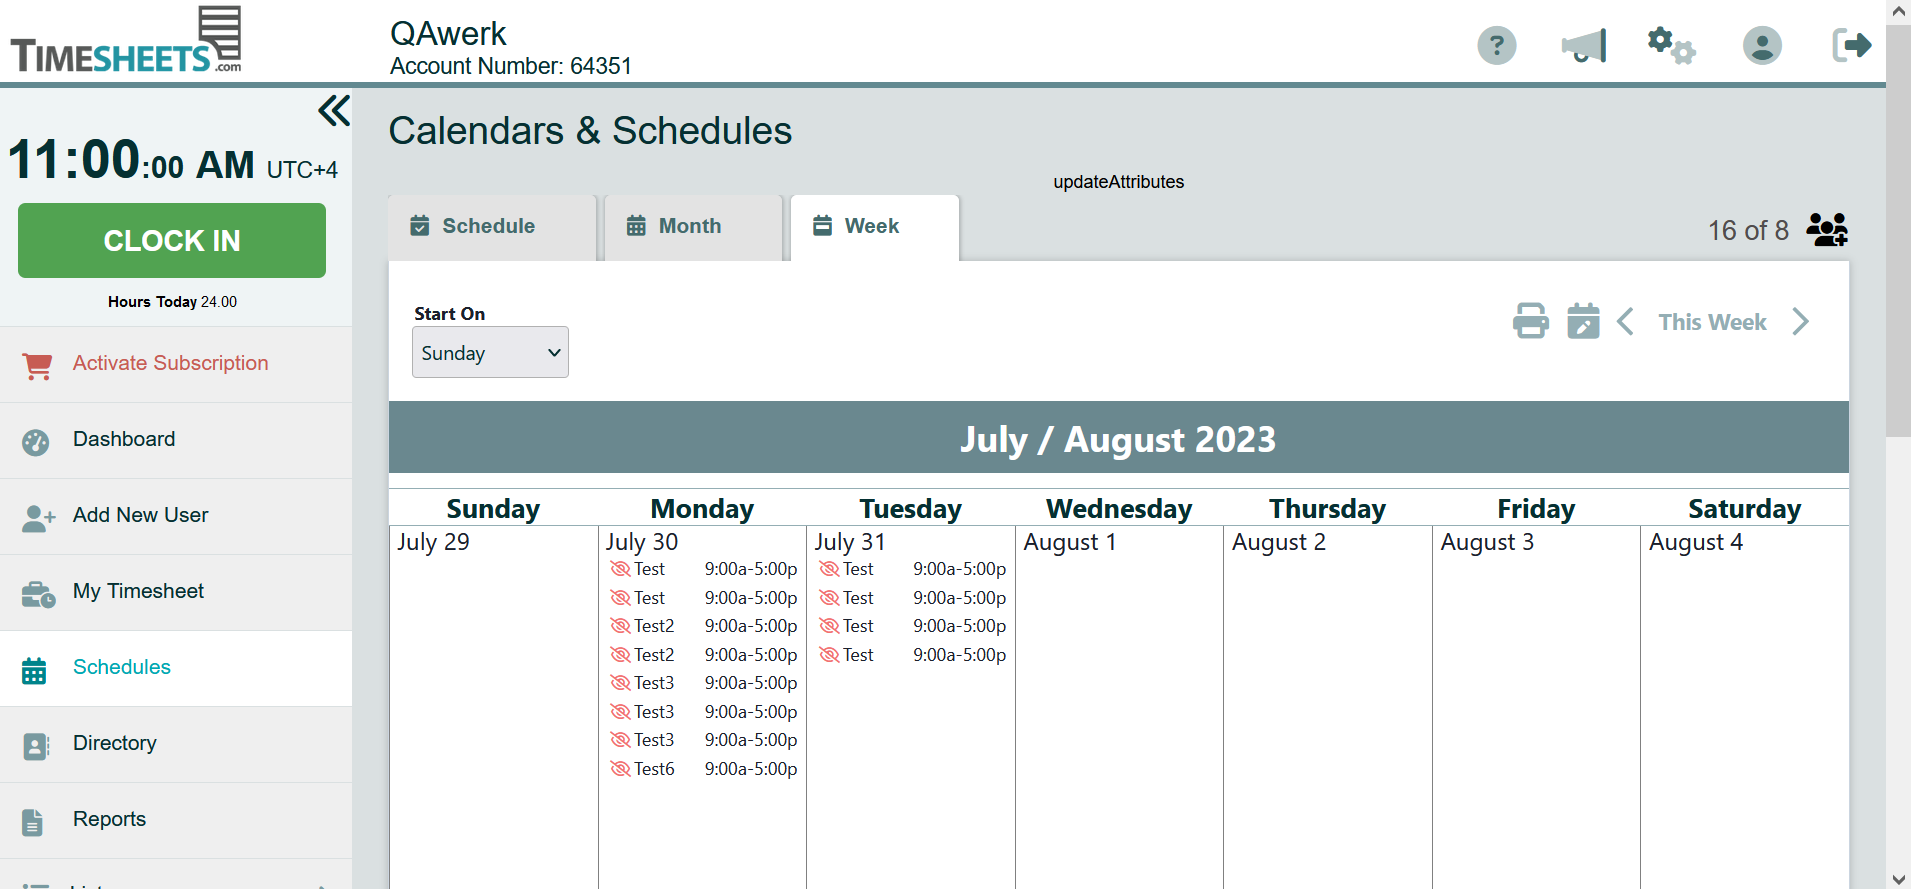The height and width of the screenshot is (889, 1911).
Task: Open the add users group icon
Action: pos(1827,230)
